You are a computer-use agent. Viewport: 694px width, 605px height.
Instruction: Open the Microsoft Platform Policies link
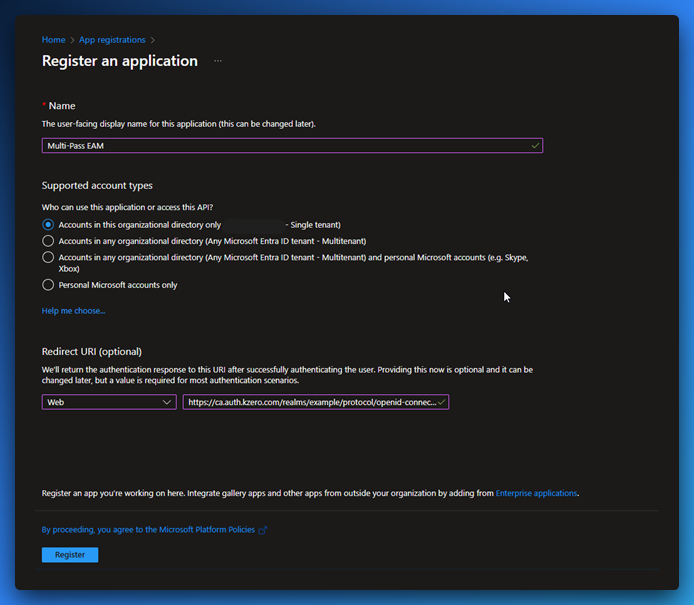pyautogui.click(x=148, y=530)
